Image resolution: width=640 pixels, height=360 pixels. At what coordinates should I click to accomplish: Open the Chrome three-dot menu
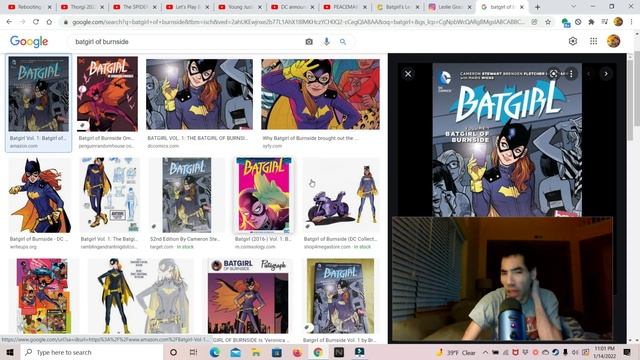point(631,22)
